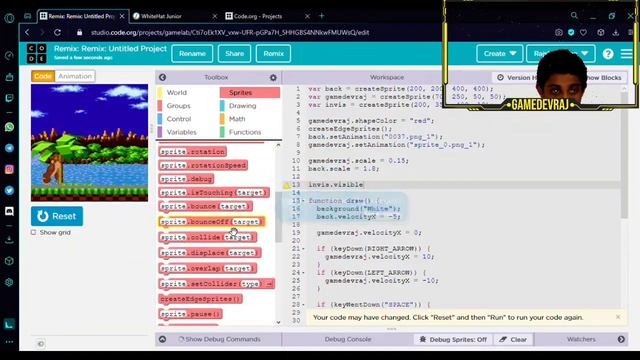Collapse the if block at line 24
Viewport: 640px width, 360px height.
pos(303,273)
